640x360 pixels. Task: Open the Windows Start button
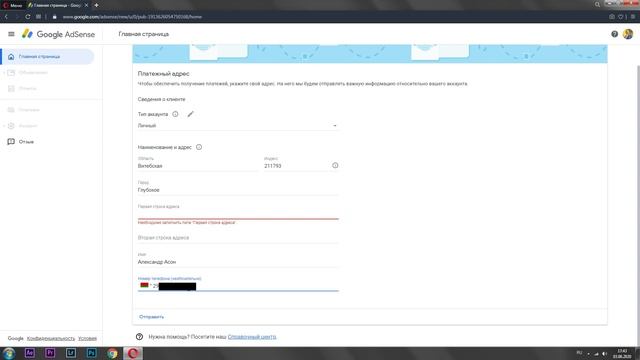(x=9, y=353)
